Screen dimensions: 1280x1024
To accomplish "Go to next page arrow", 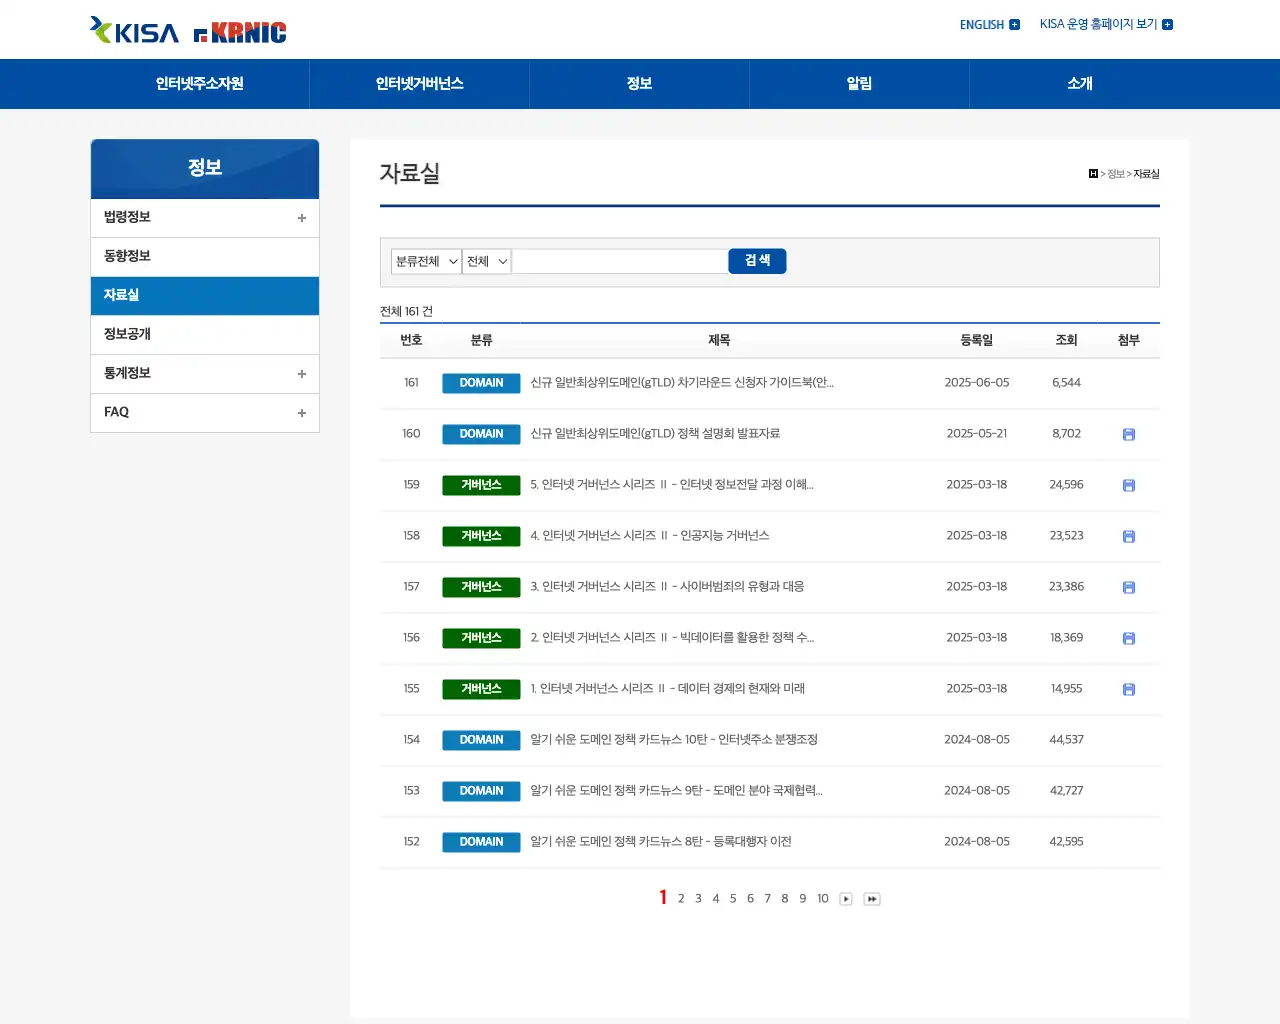I will (x=846, y=899).
